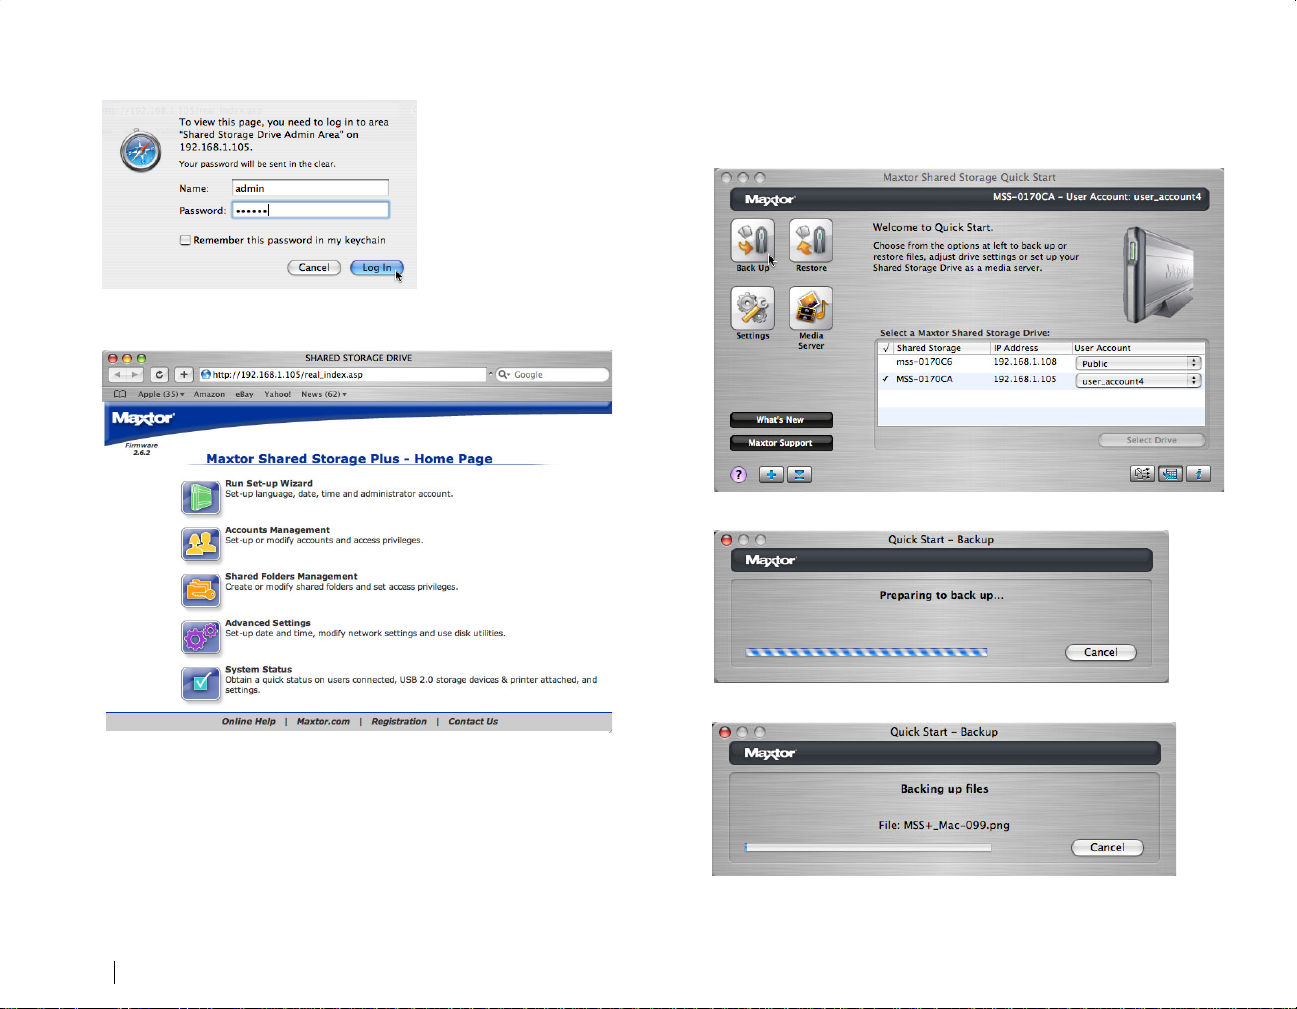This screenshot has height=1009, width=1297.
Task: Click the User Account column header
Action: pos(1138,348)
